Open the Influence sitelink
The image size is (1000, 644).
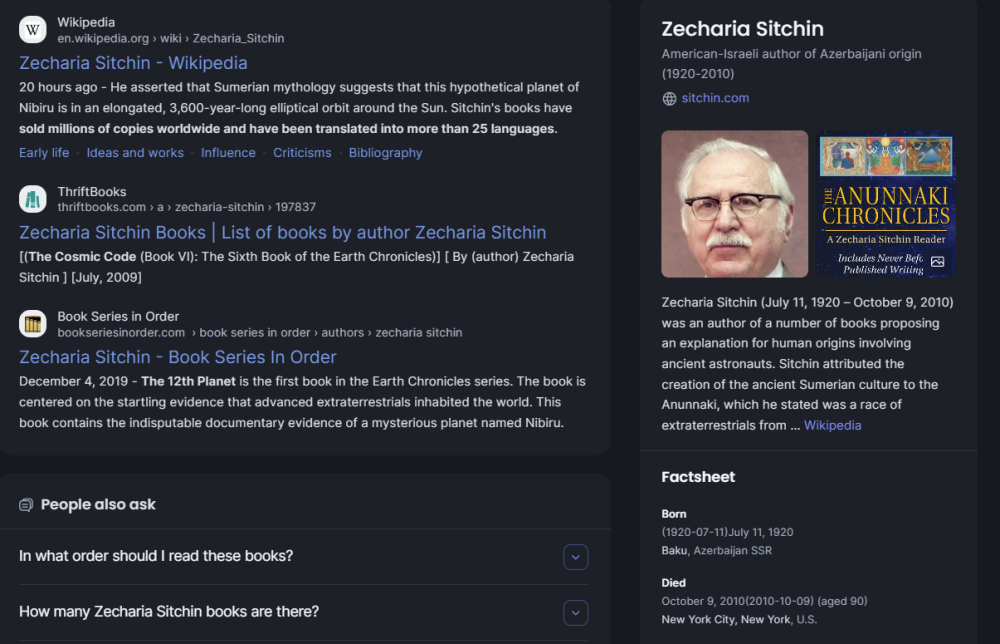click(x=228, y=153)
